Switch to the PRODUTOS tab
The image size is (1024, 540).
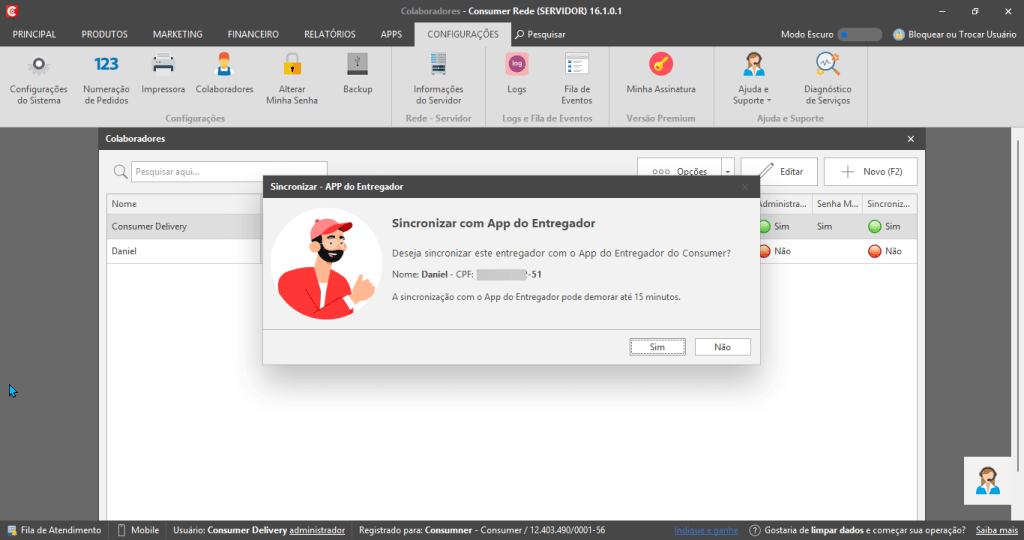click(x=104, y=35)
